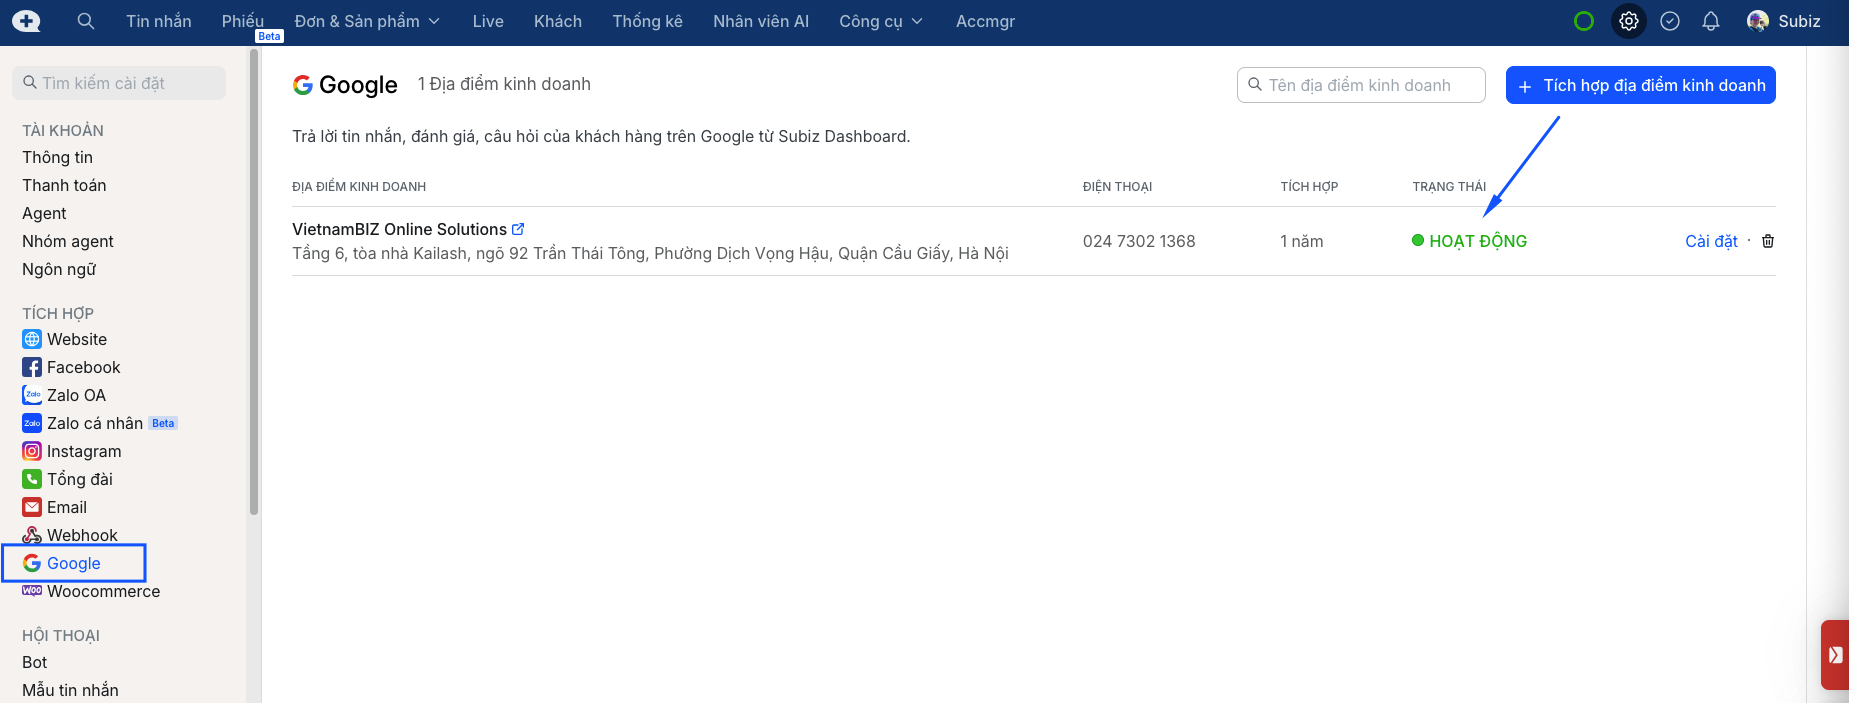
Task: Select Facebook integration in sidebar
Action: point(83,367)
